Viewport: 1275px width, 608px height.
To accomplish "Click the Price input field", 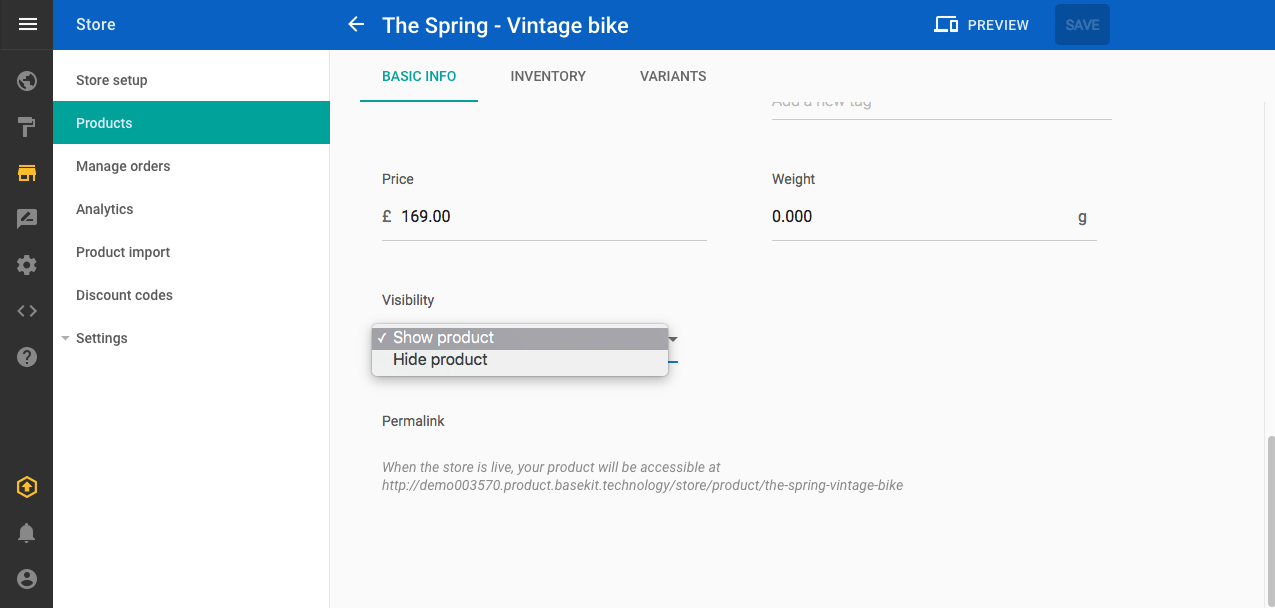I will (544, 217).
